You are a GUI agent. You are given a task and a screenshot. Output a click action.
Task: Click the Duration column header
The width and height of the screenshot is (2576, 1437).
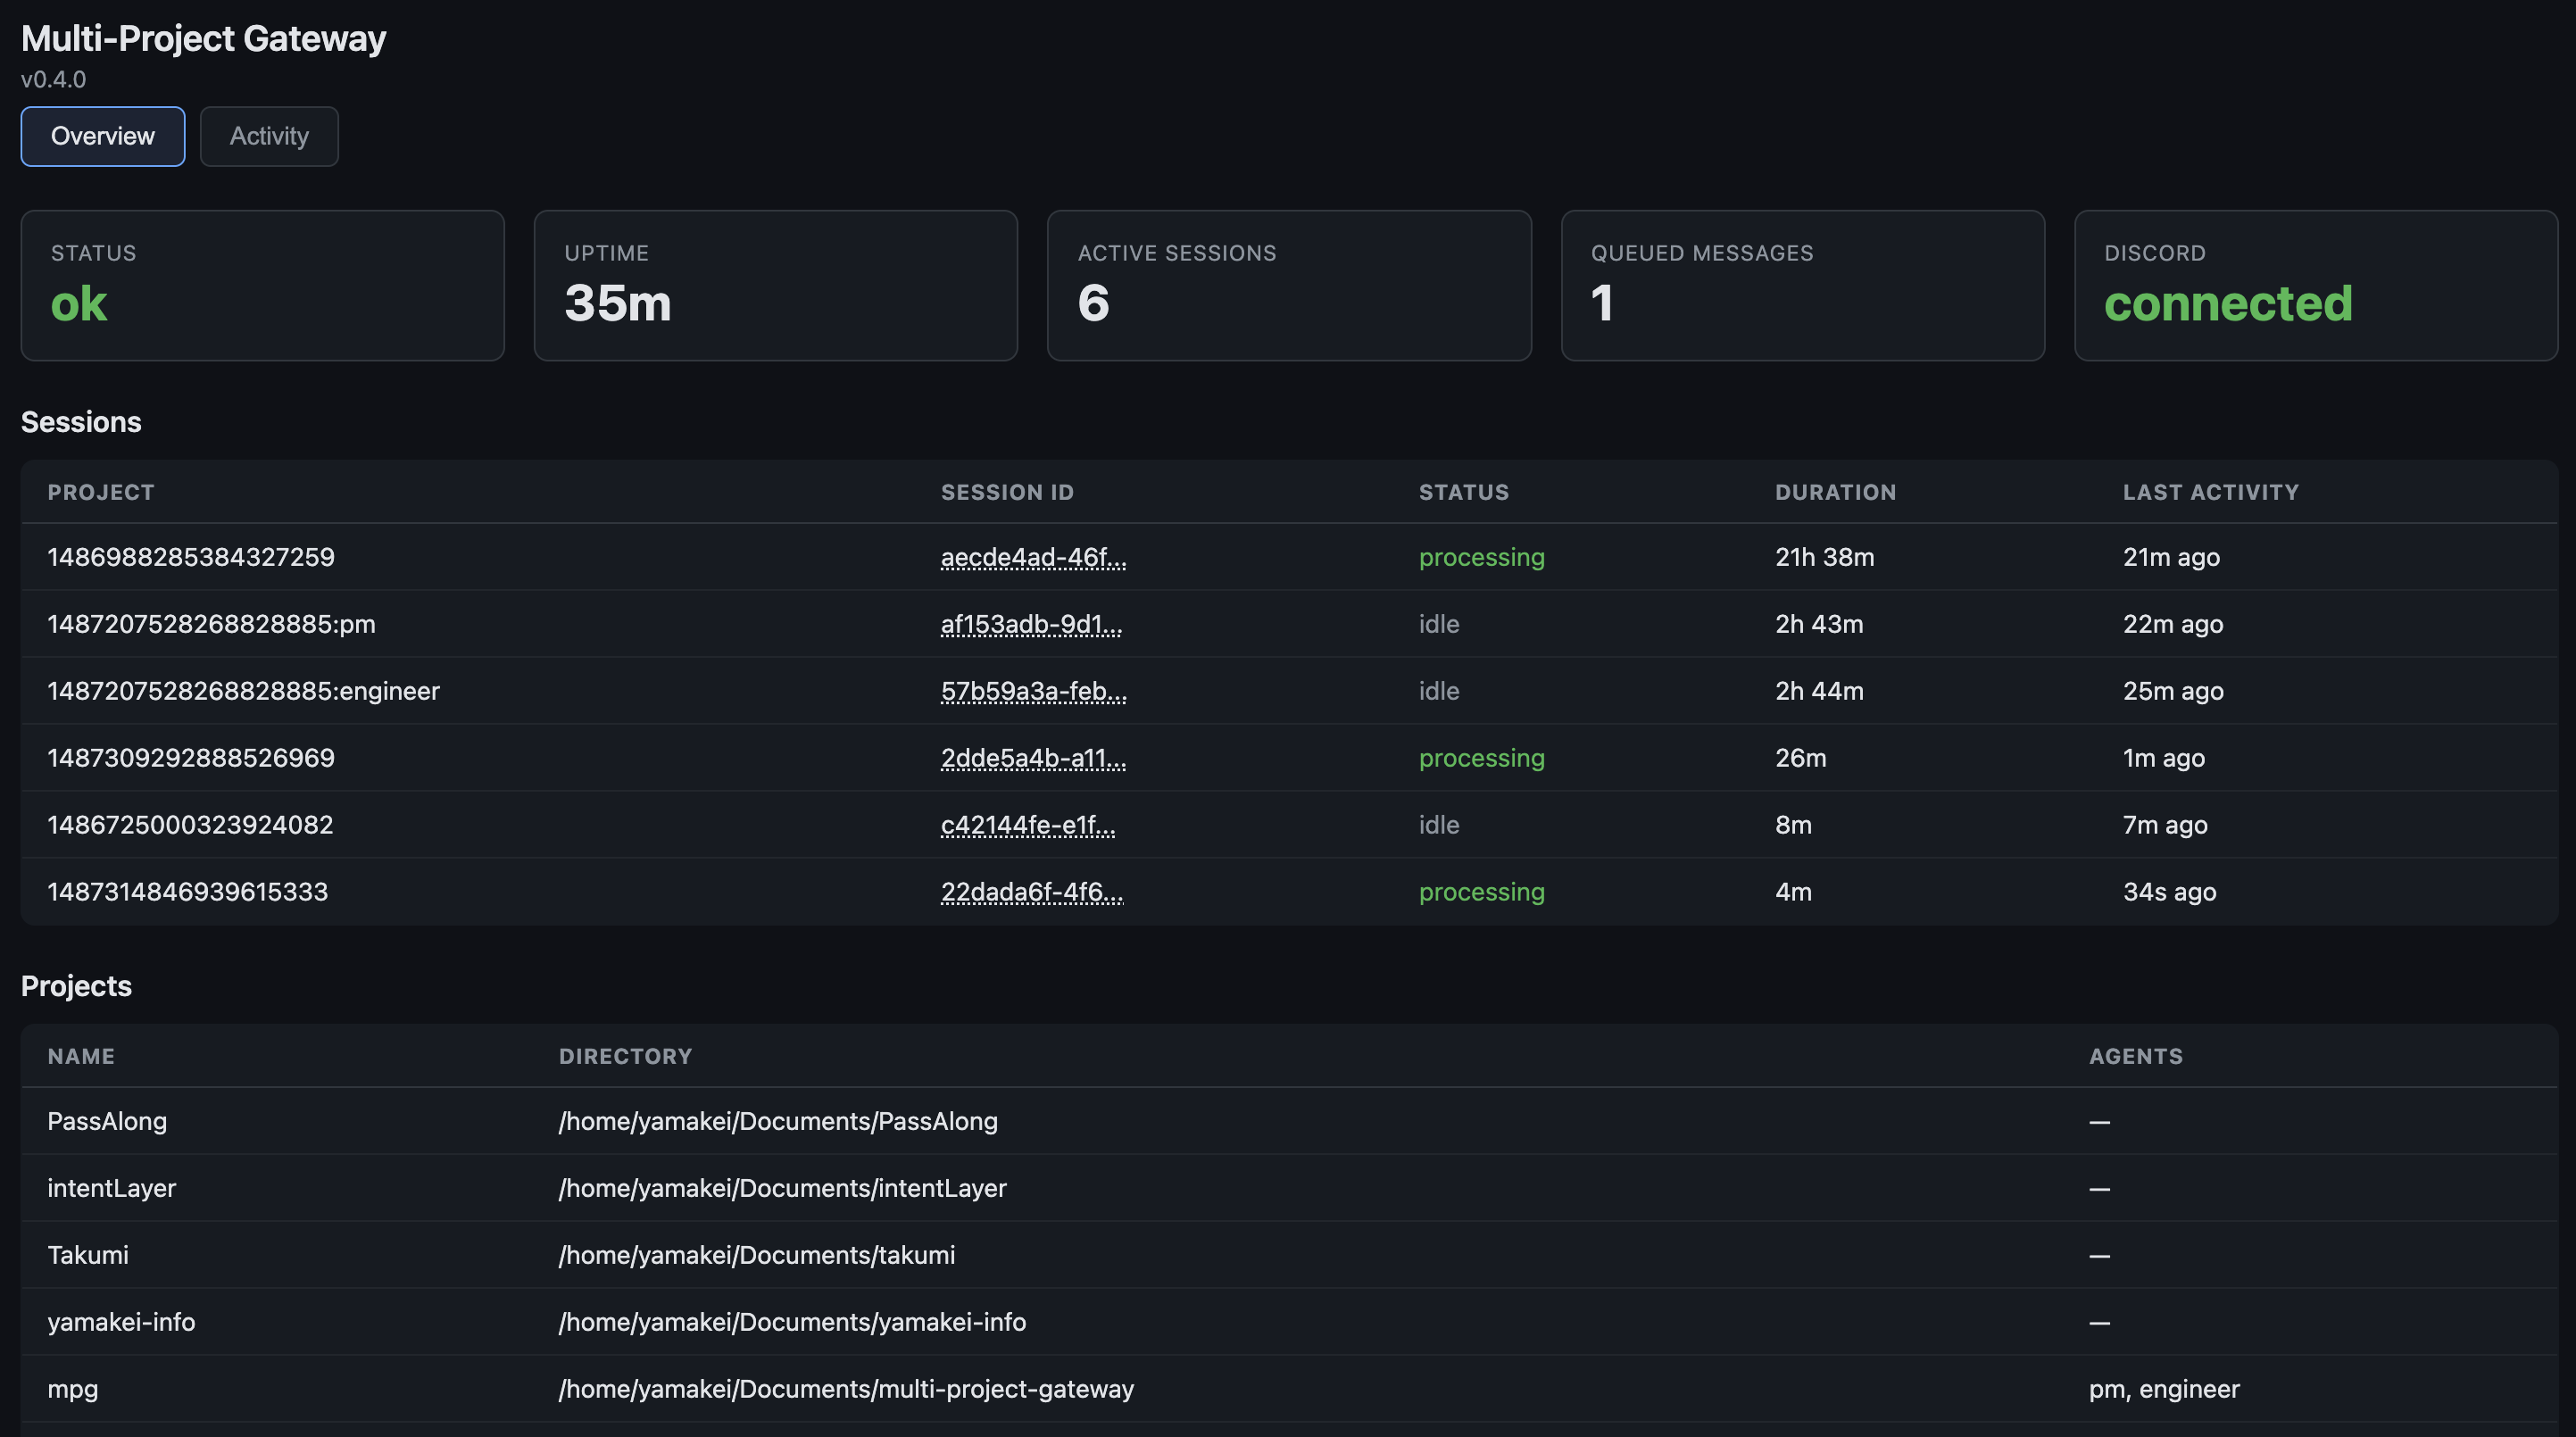click(x=1835, y=492)
